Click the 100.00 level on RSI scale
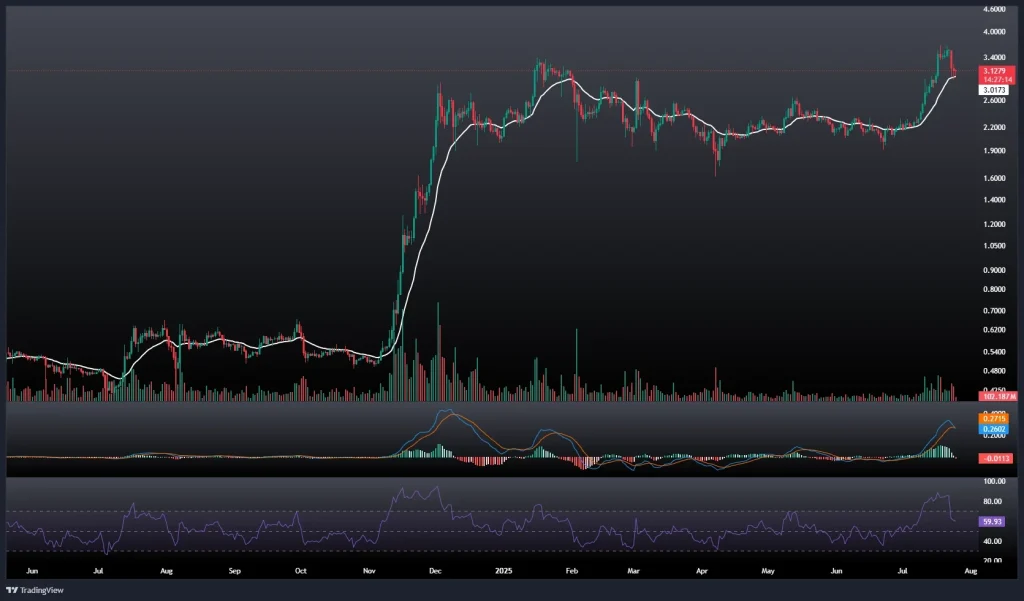Screen dimensions: 1024x601 tap(994, 482)
